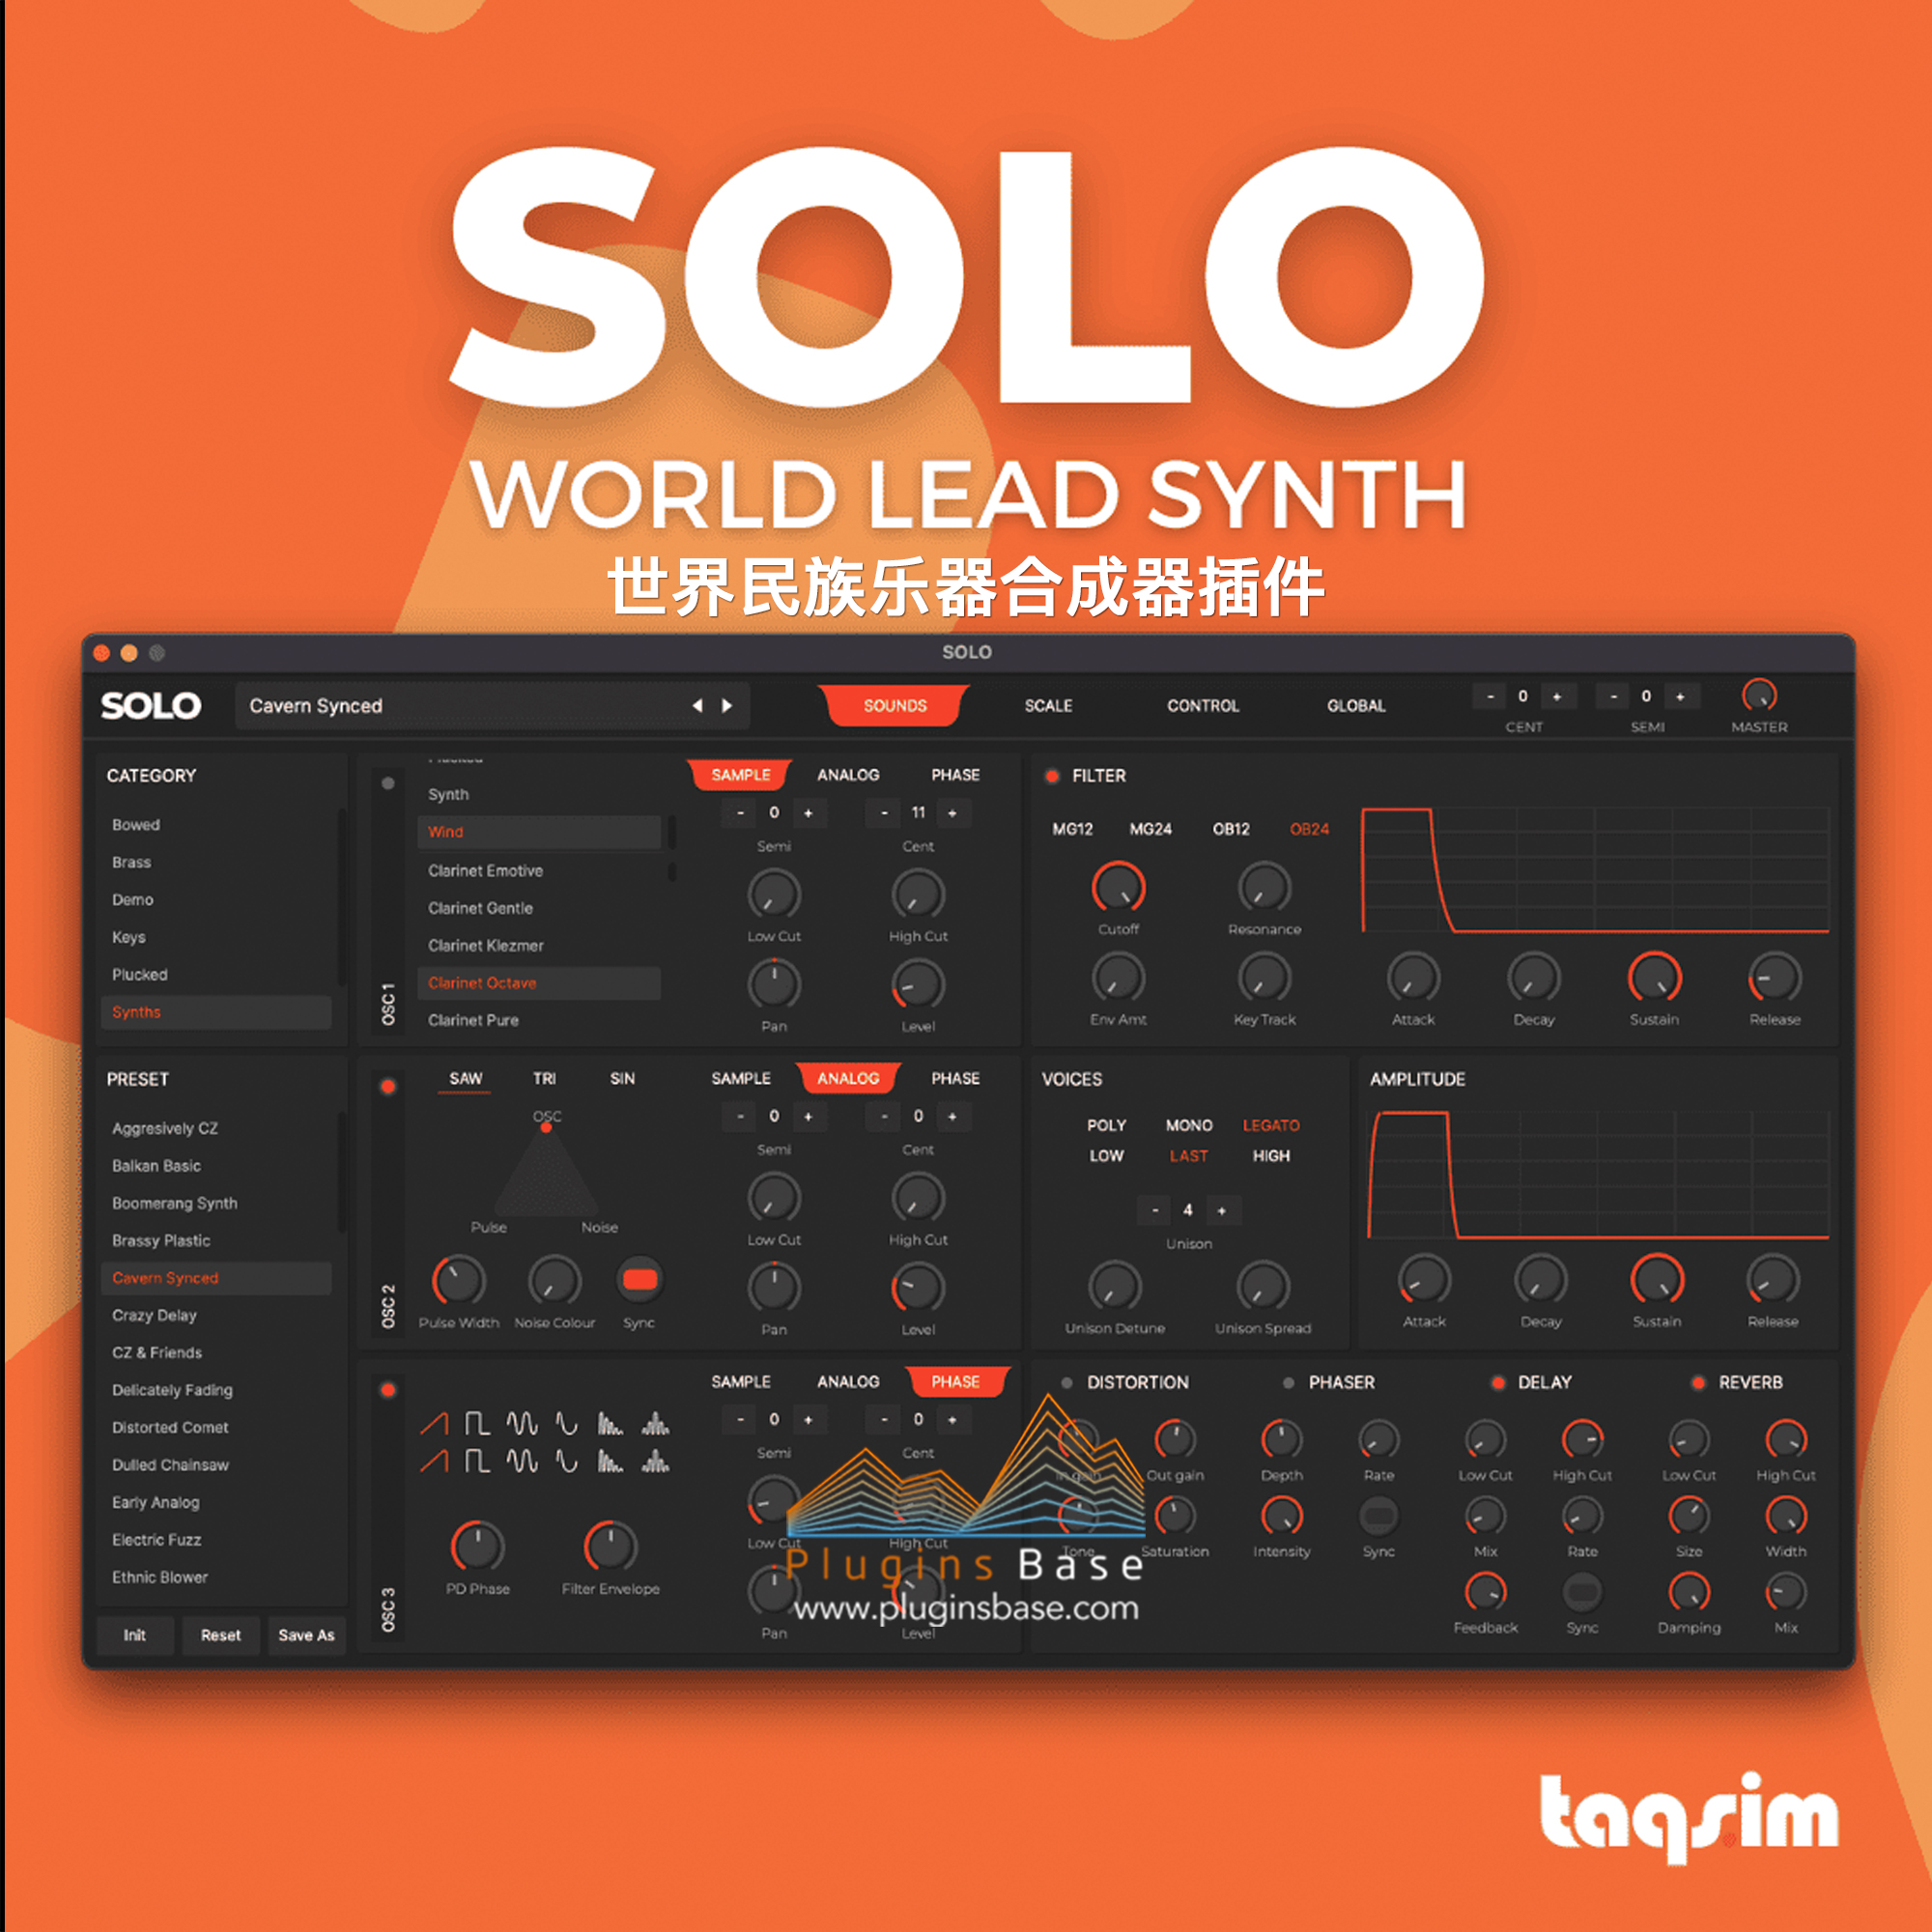
Task: Go to previous preset with left arrow
Action: 697,706
